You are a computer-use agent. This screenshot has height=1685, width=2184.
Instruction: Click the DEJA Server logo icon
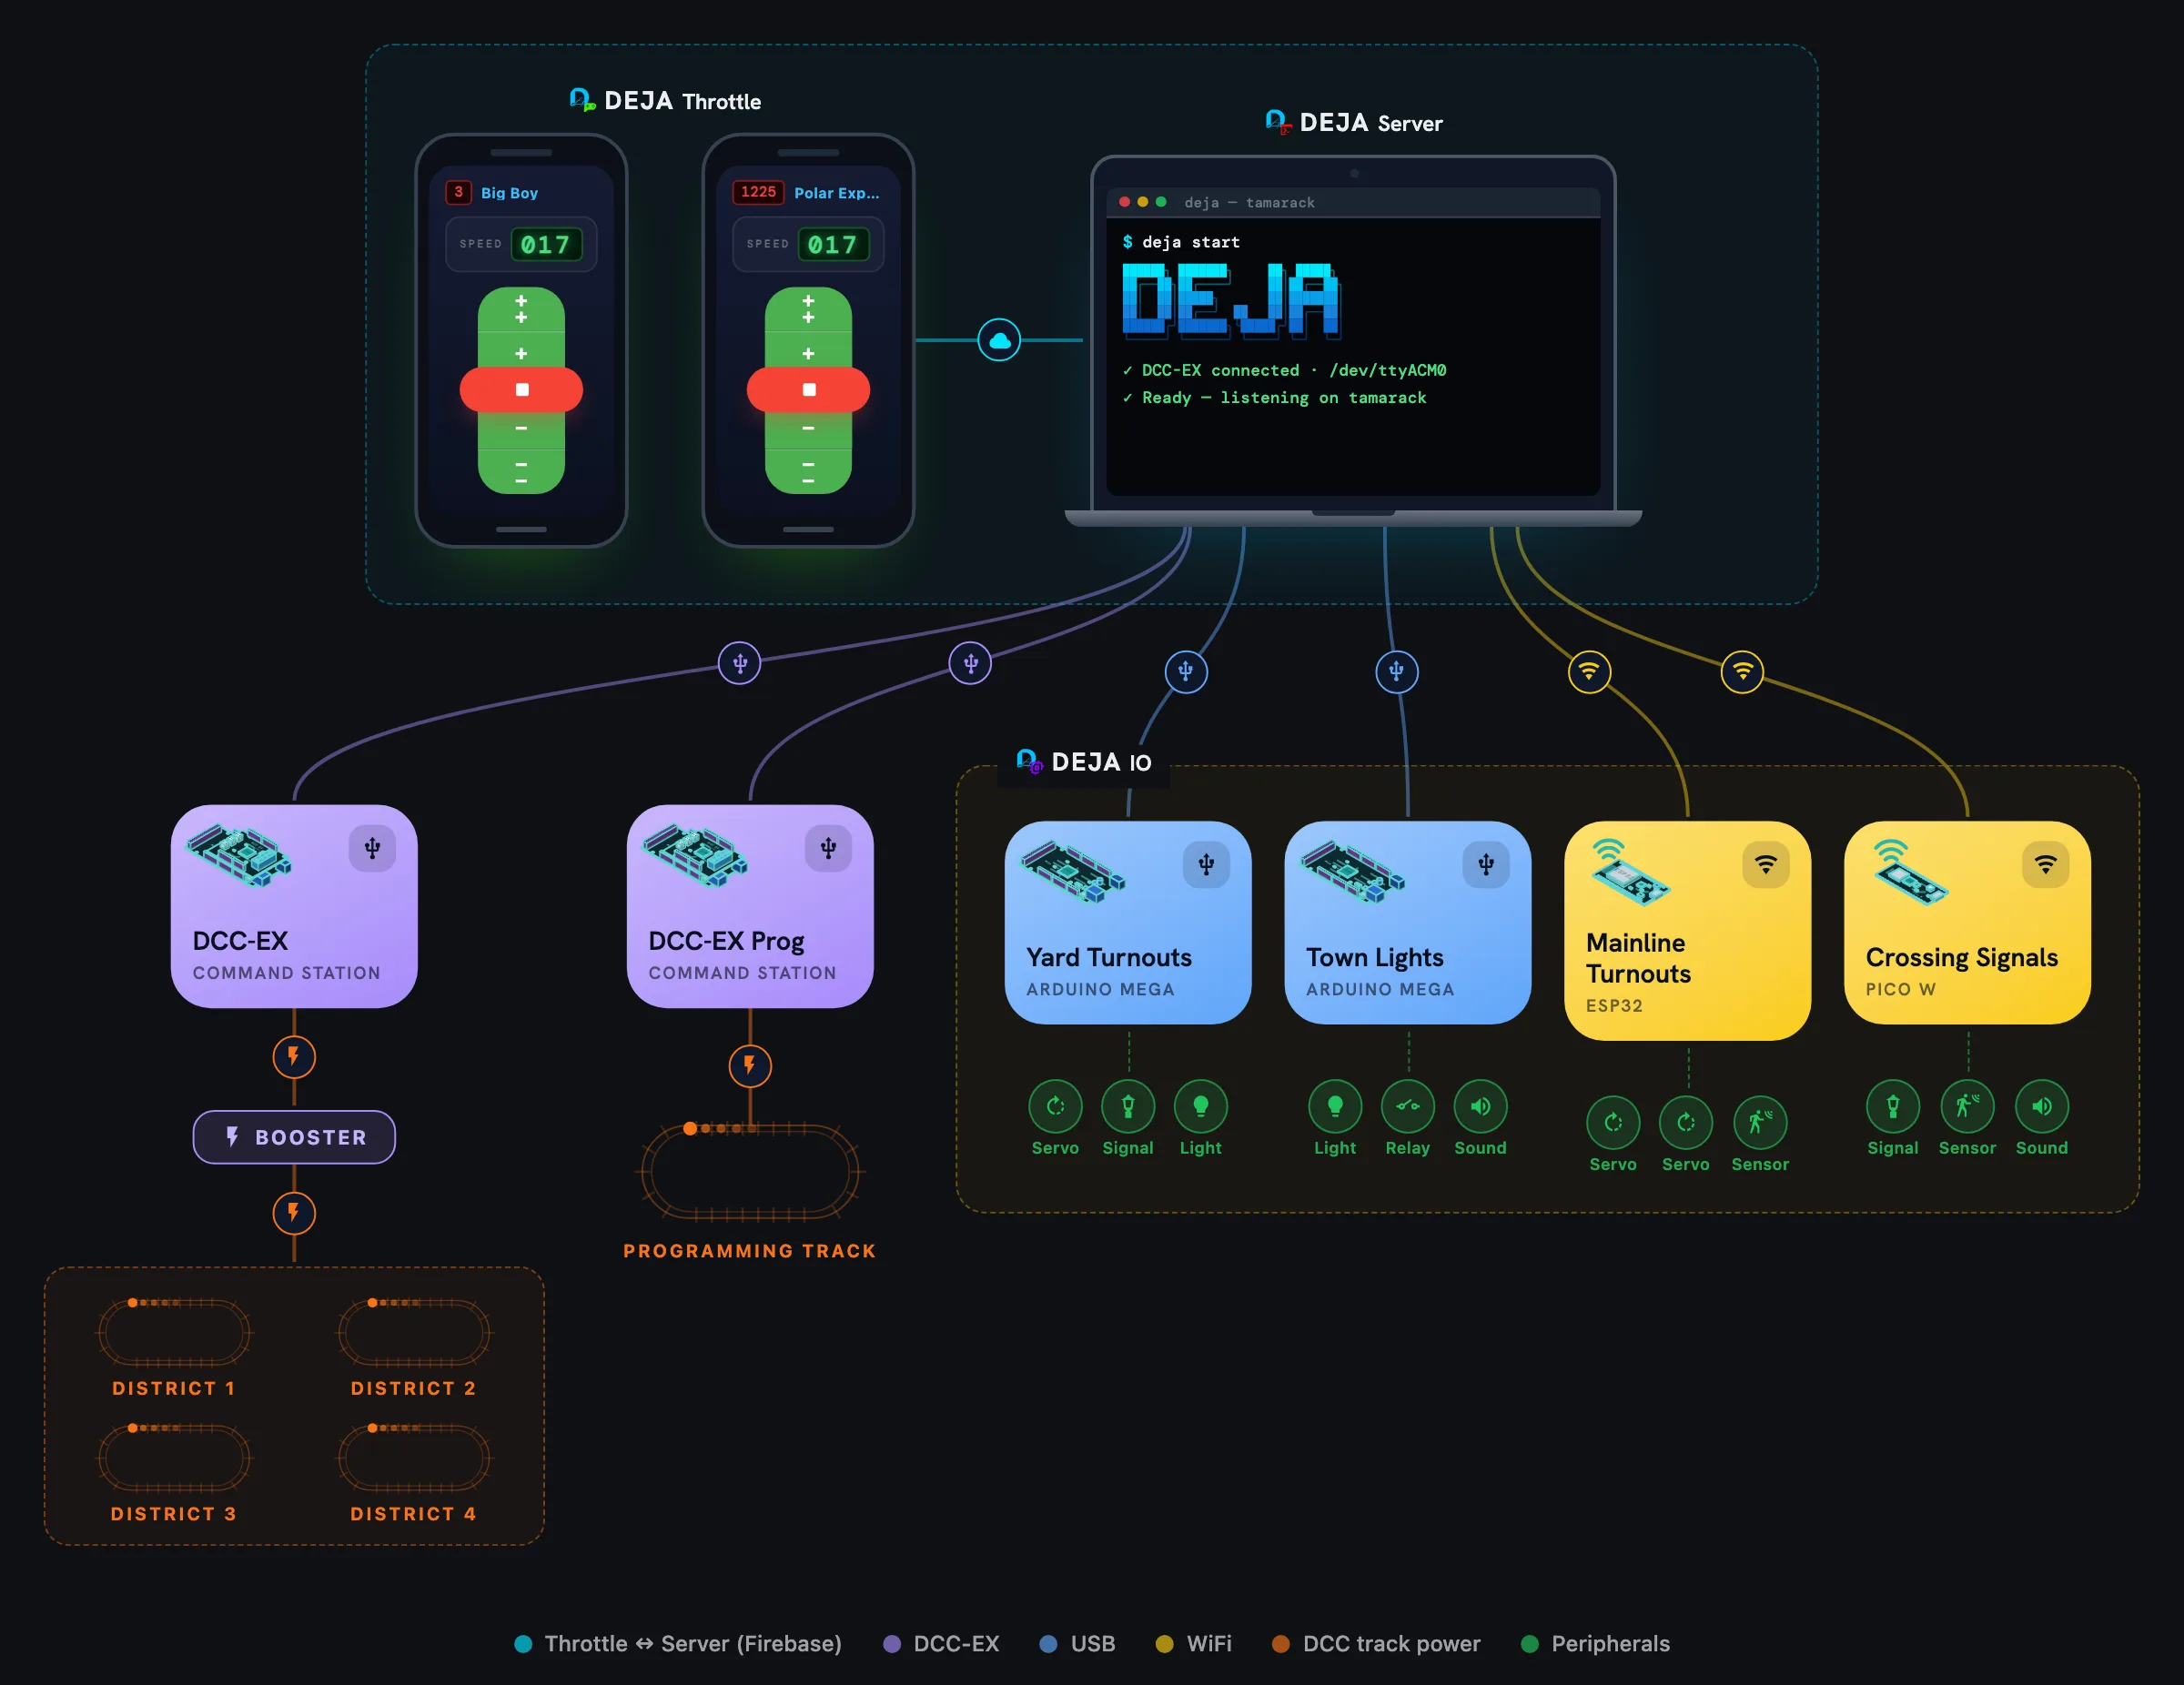1278,122
